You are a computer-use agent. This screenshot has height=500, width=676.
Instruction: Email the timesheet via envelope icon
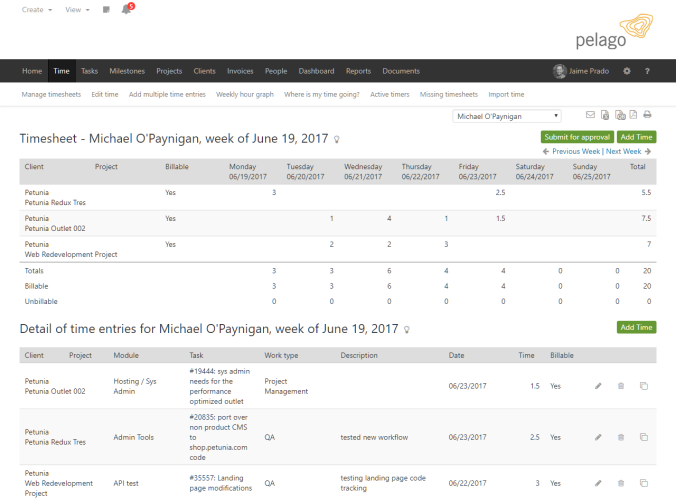click(590, 115)
